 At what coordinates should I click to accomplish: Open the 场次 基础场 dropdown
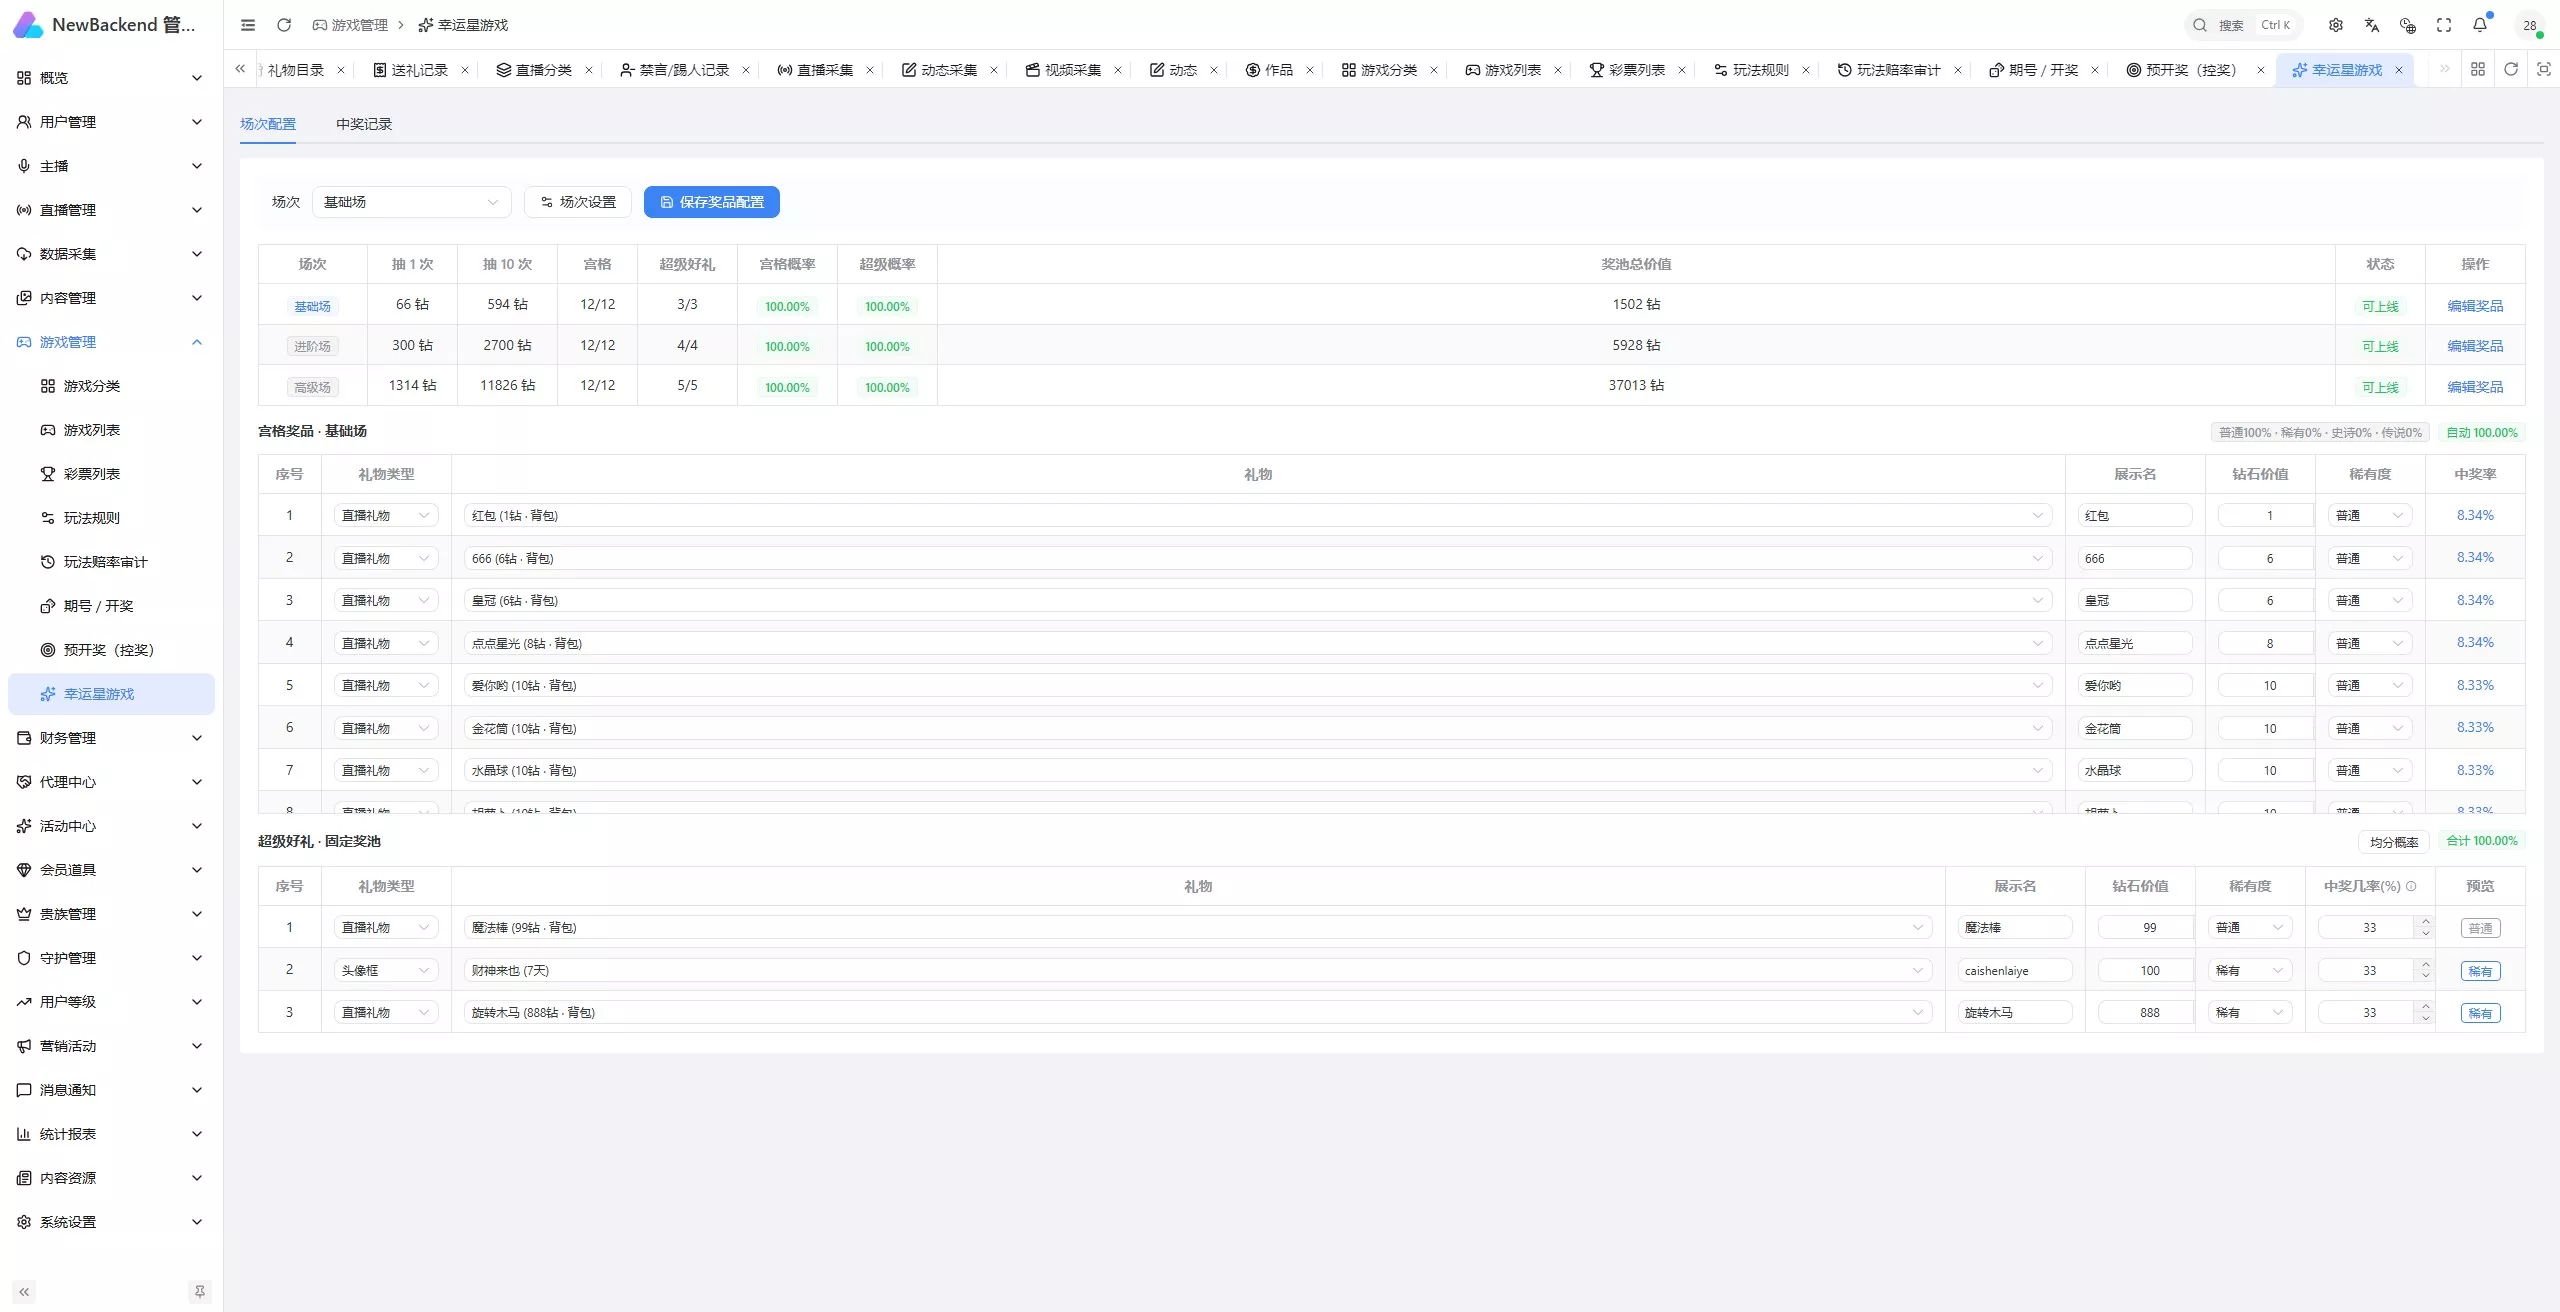(411, 202)
